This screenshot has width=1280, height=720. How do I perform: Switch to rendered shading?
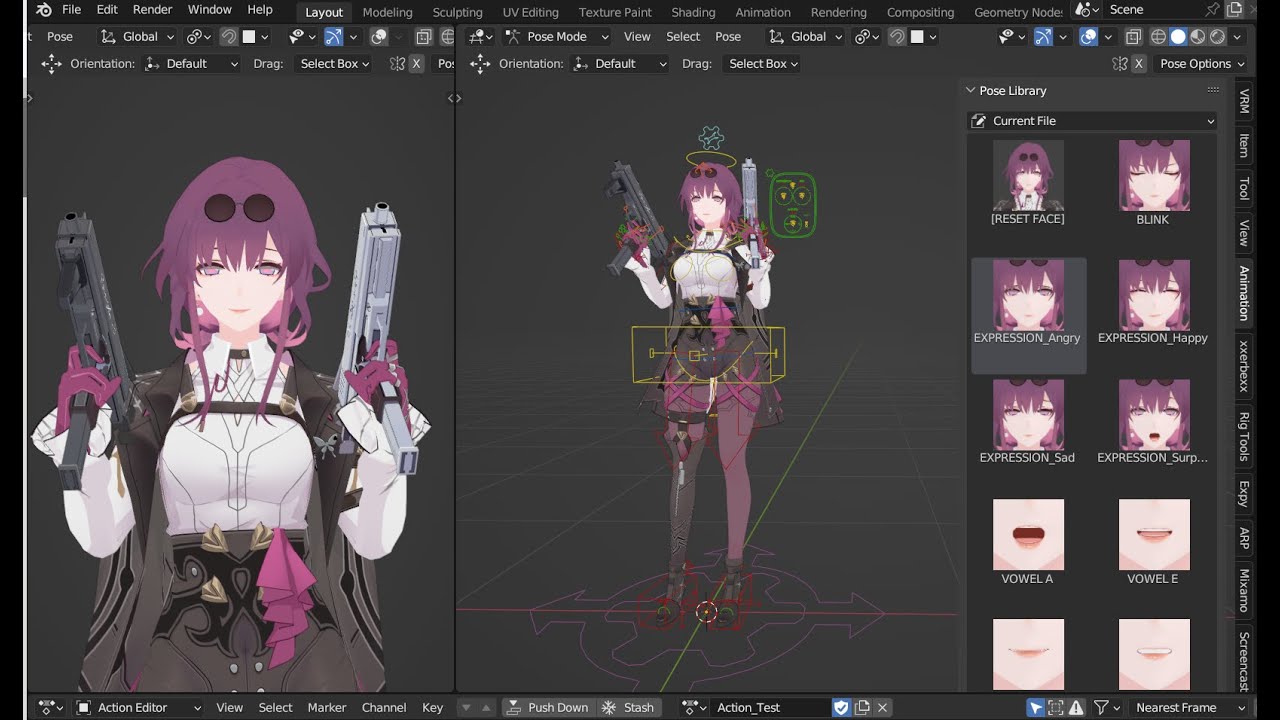pyautogui.click(x=1217, y=37)
